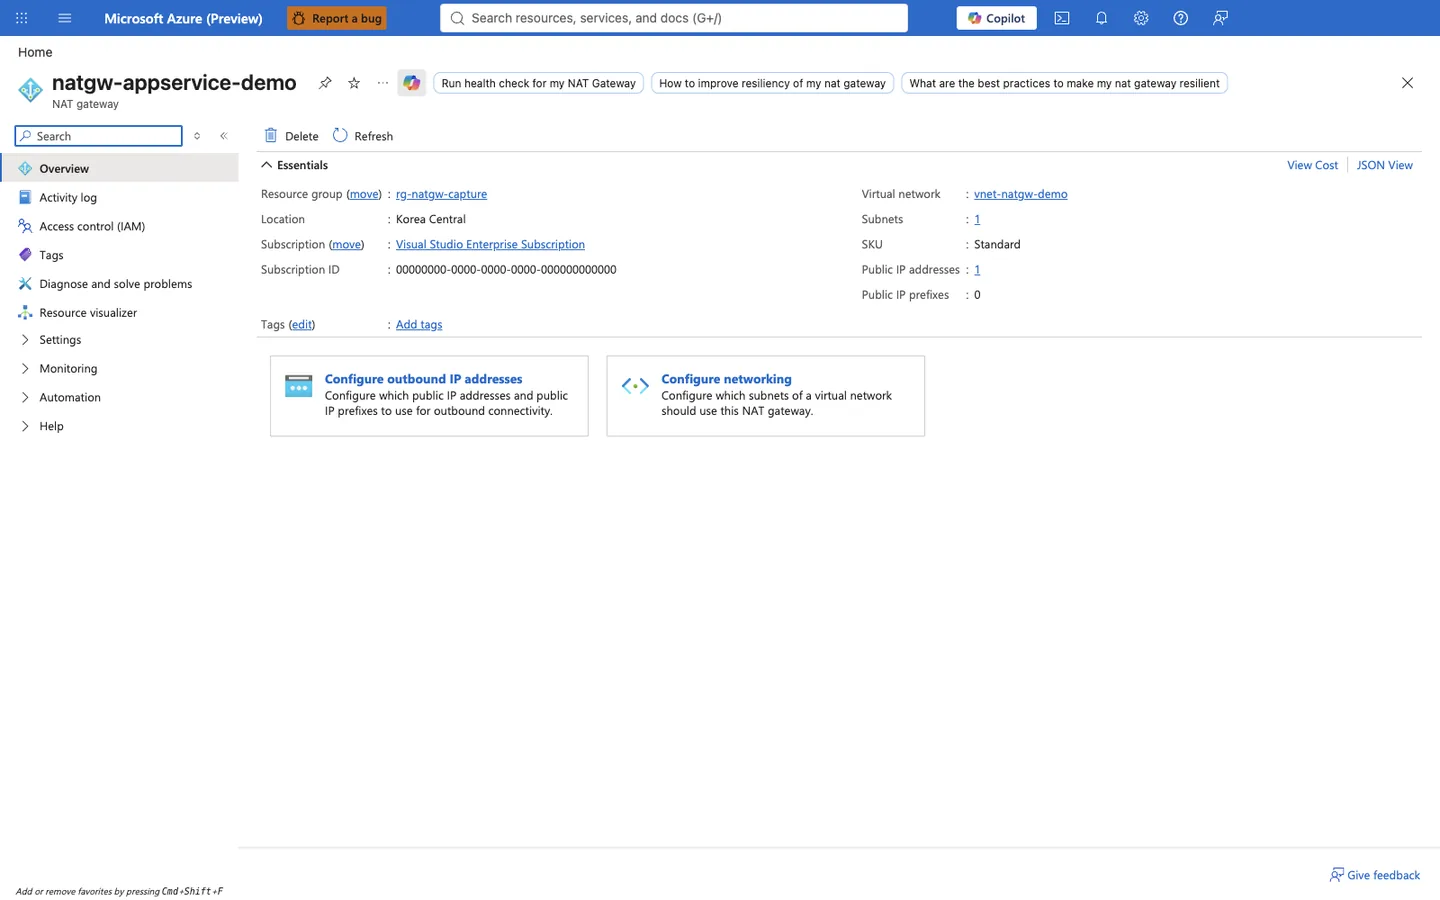Image resolution: width=1440 pixels, height=900 pixels.
Task: Click Run health check for my NAT Gateway
Action: pos(539,83)
